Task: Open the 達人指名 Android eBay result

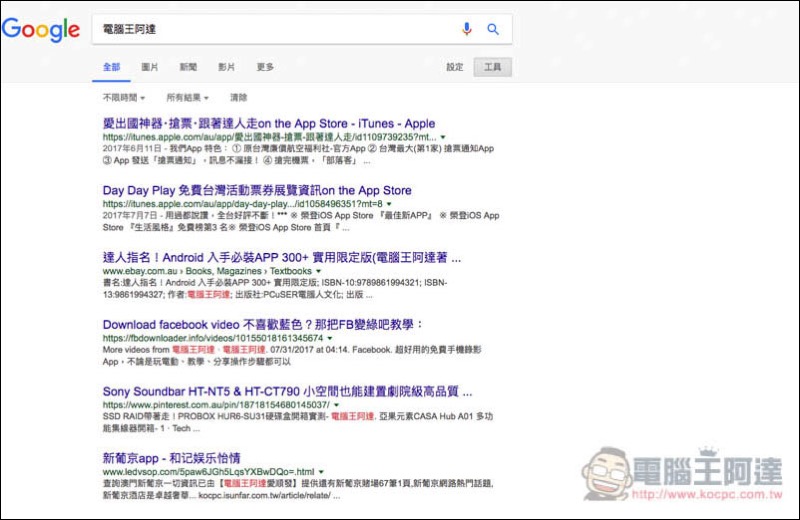Action: (x=281, y=257)
